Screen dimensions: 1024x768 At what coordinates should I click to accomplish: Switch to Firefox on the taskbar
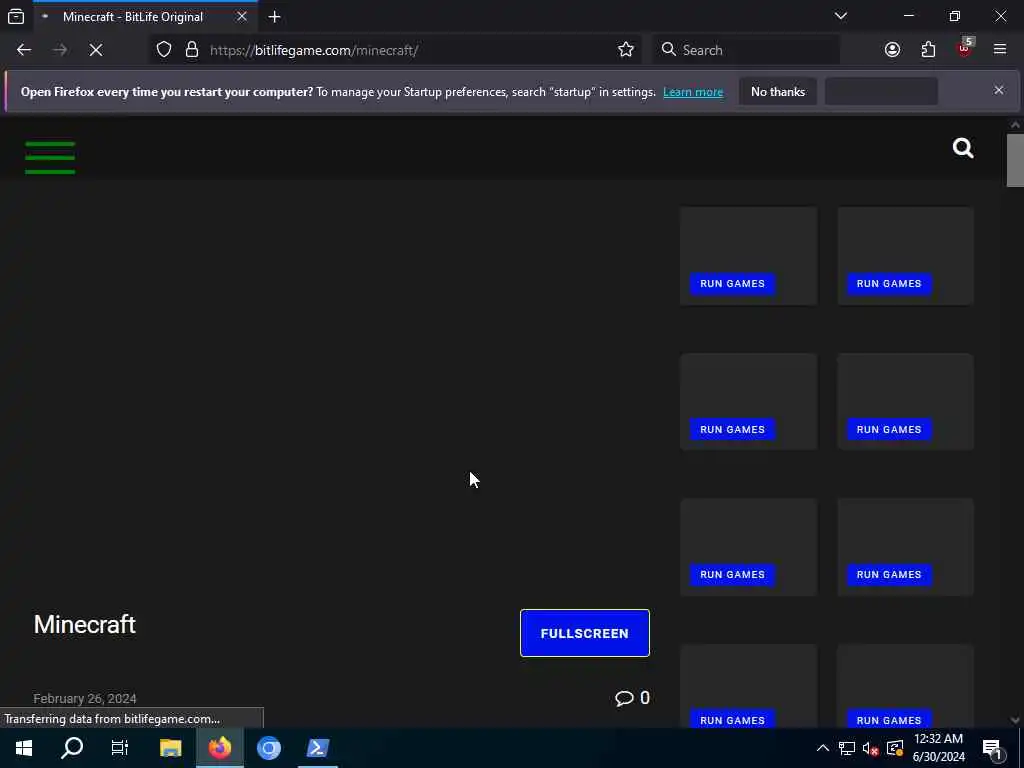click(220, 748)
